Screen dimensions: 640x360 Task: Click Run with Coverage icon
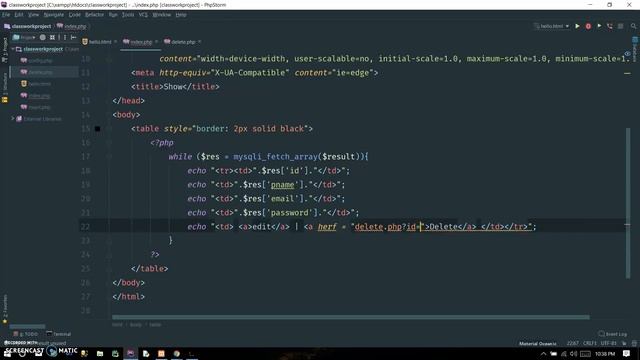(x=599, y=26)
